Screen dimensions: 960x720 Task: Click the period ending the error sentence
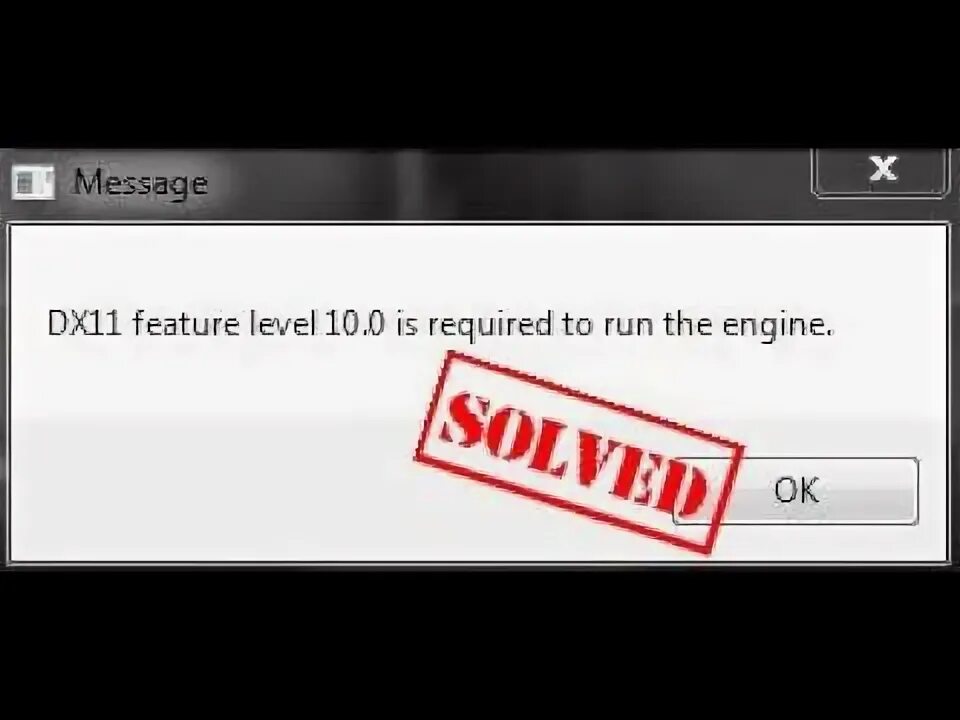point(830,332)
